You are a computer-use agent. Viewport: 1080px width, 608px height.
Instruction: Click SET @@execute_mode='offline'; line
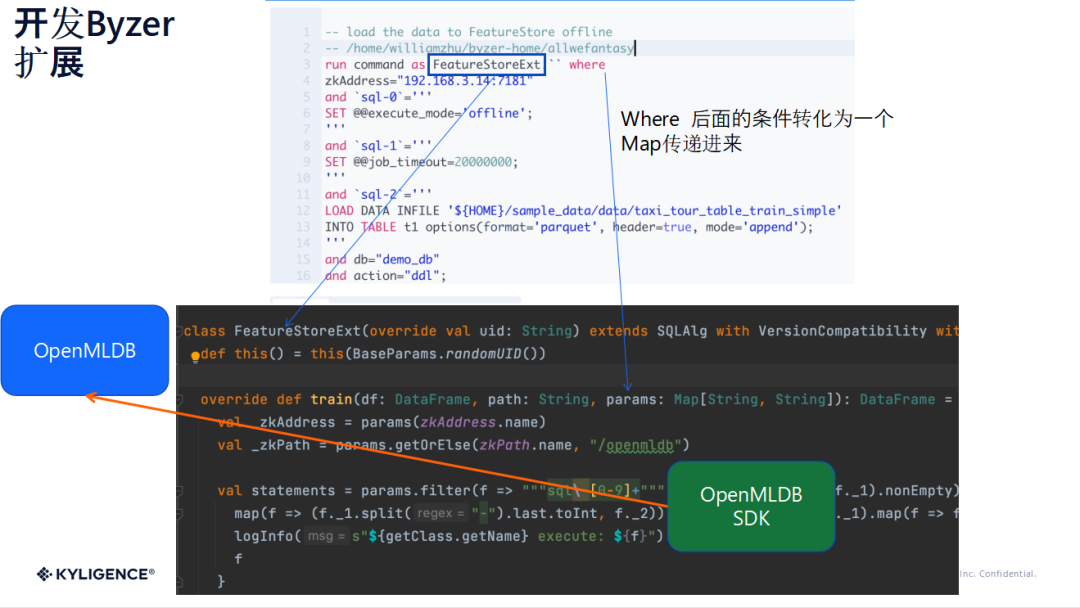click(x=428, y=113)
